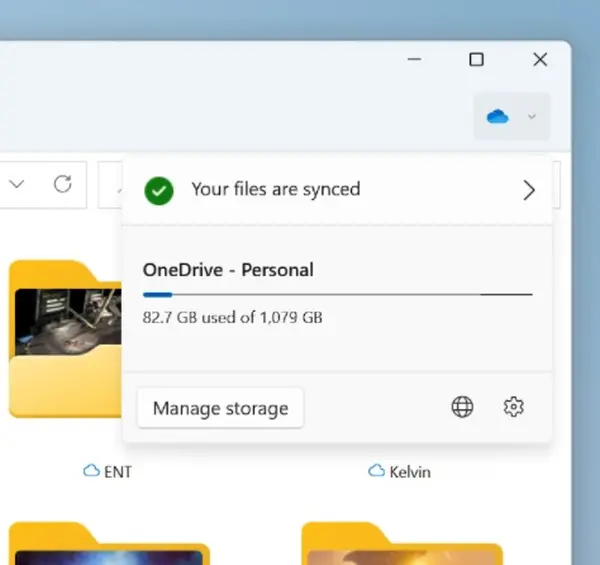
Task: Click the green synced checkmark icon
Action: pos(158,190)
